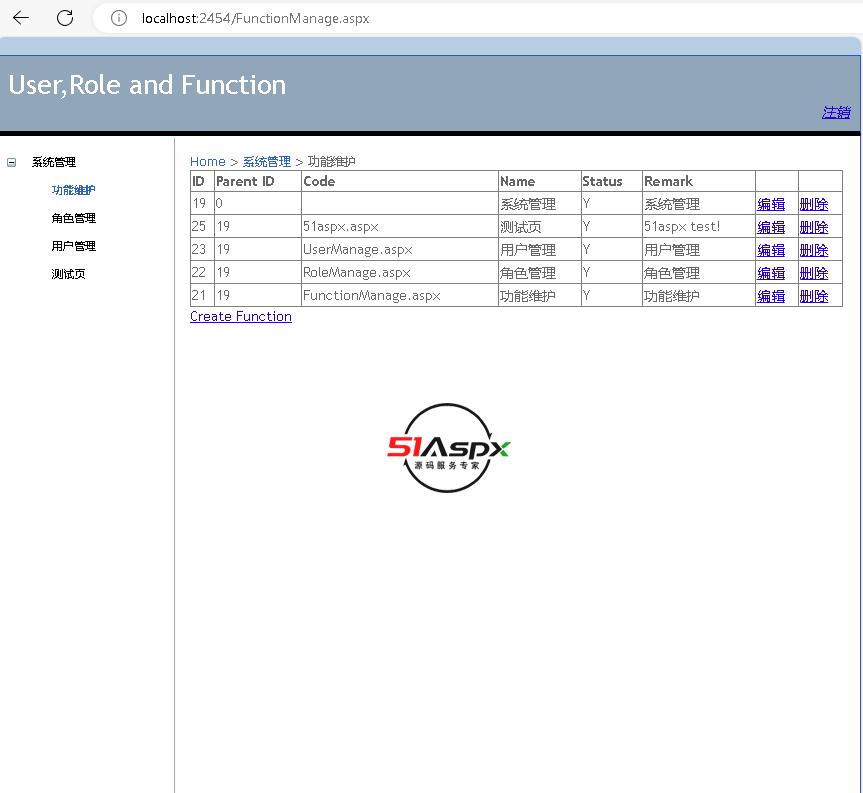The height and width of the screenshot is (793, 863).
Task: Collapse the 系统管理 tree node
Action: click(12, 162)
